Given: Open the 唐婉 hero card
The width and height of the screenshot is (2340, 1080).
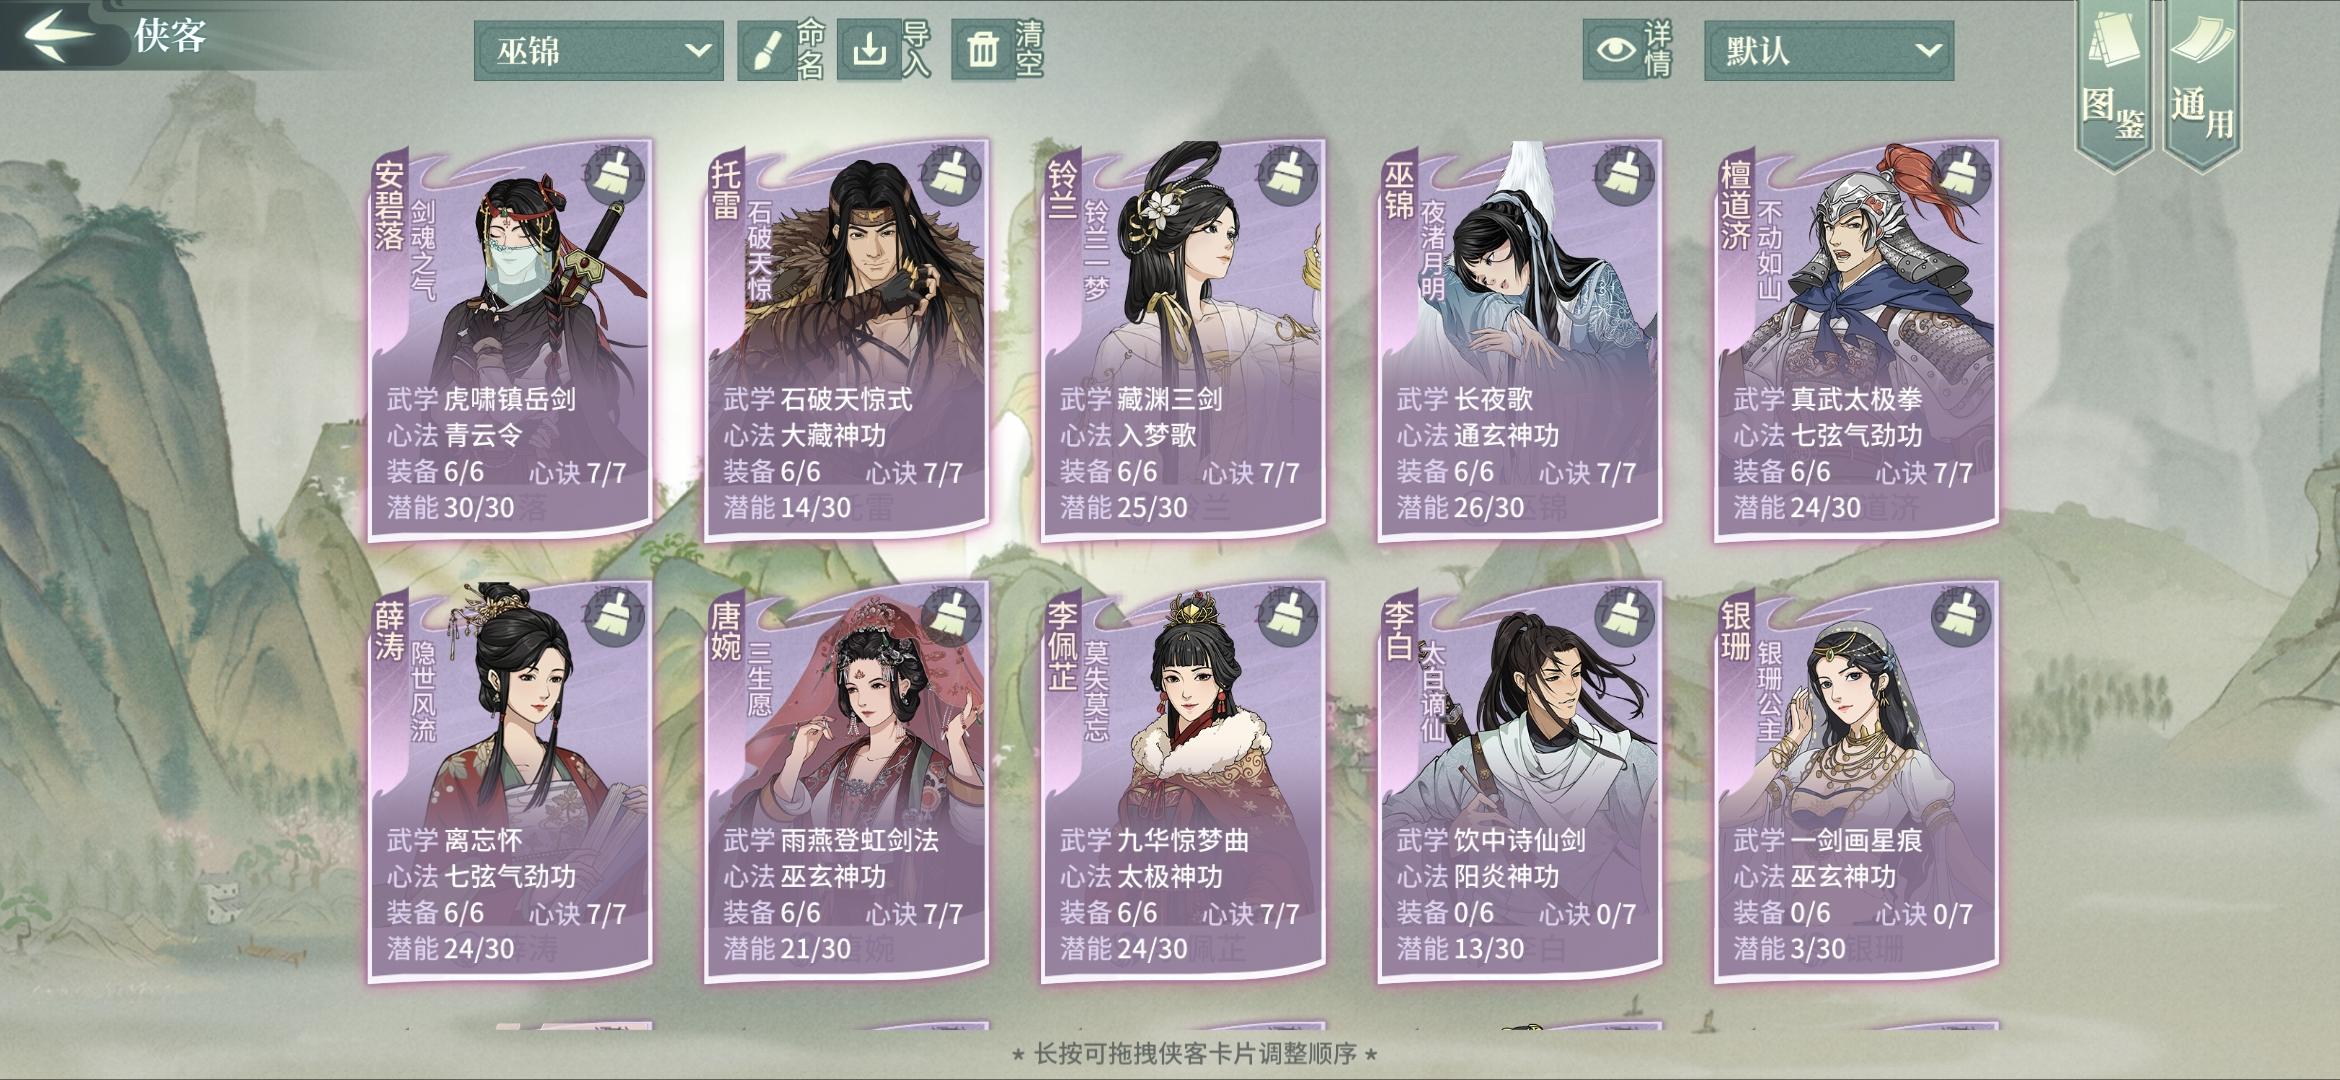Looking at the screenshot, I should click(847, 782).
